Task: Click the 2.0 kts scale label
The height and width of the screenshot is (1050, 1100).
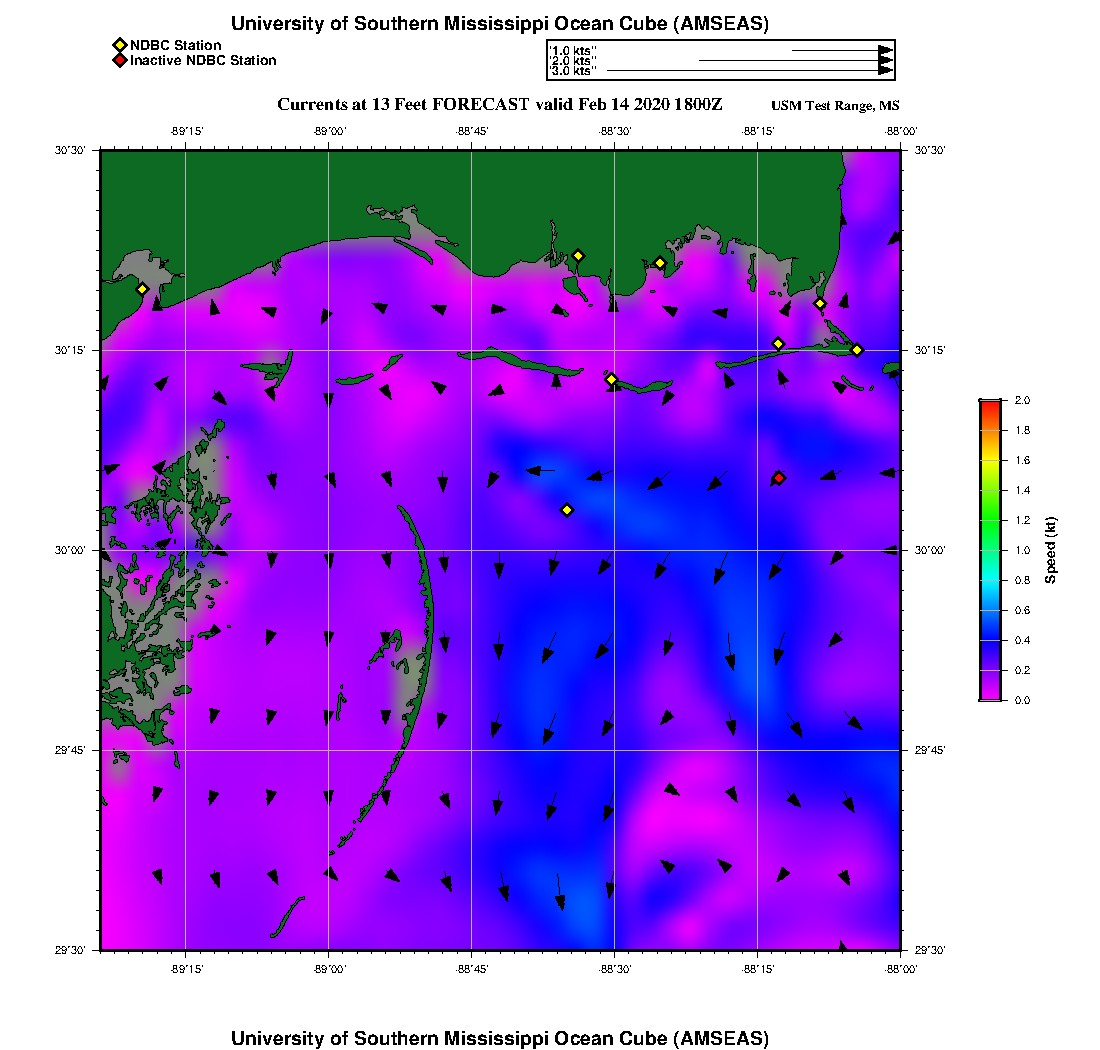Action: tap(573, 61)
